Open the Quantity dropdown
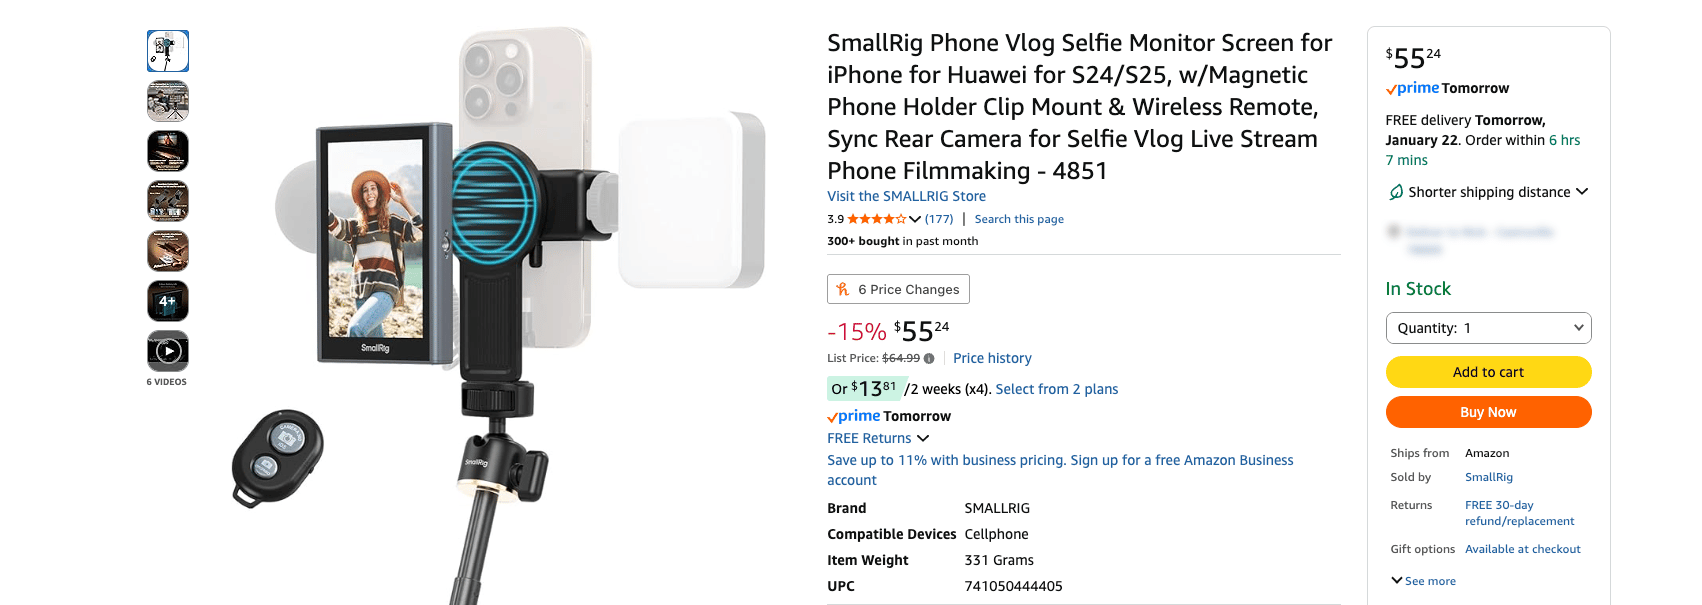Viewport: 1702px width, 605px height. 1488,328
